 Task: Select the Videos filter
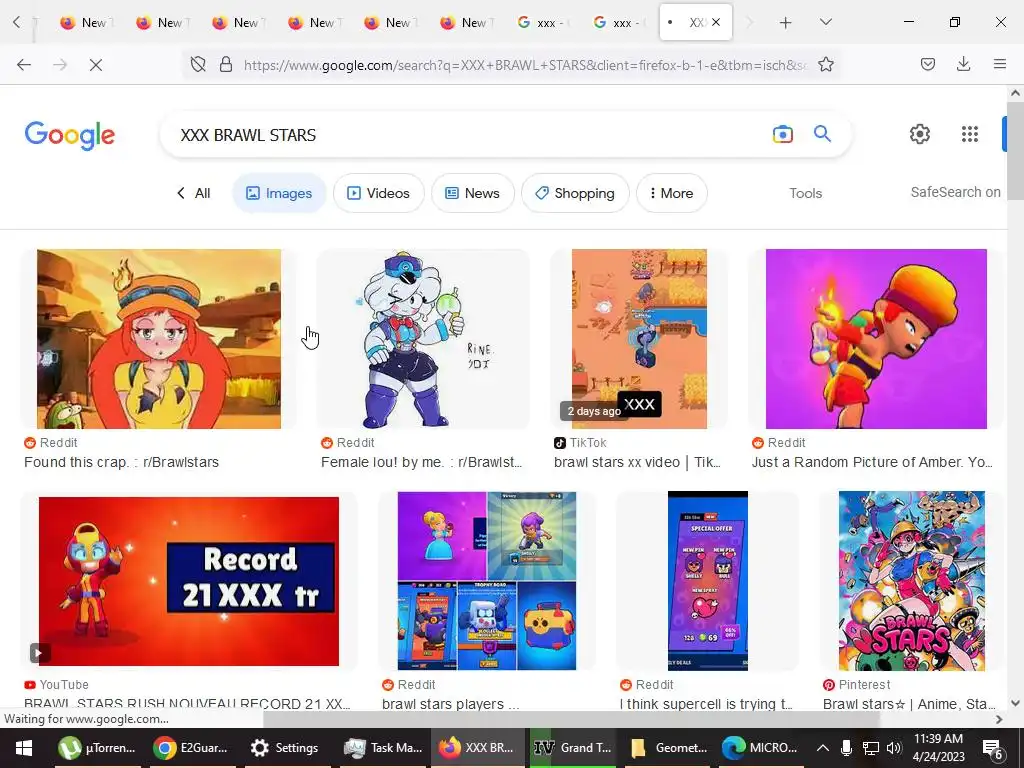(x=379, y=193)
